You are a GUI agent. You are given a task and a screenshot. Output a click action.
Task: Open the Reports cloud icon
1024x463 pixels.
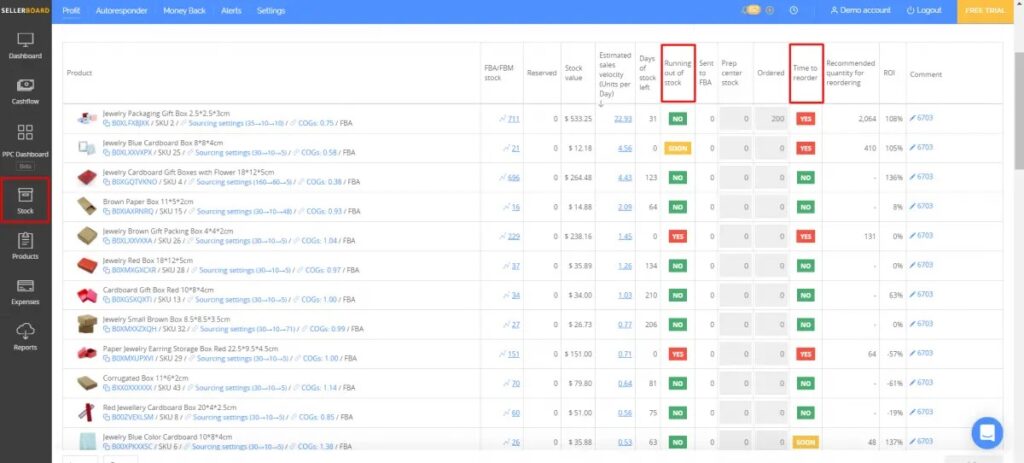[26, 336]
